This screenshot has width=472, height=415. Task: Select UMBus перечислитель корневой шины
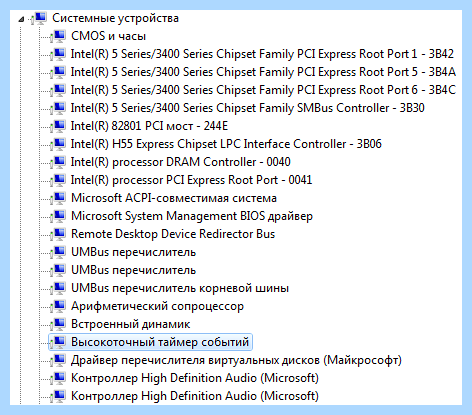click(x=180, y=288)
